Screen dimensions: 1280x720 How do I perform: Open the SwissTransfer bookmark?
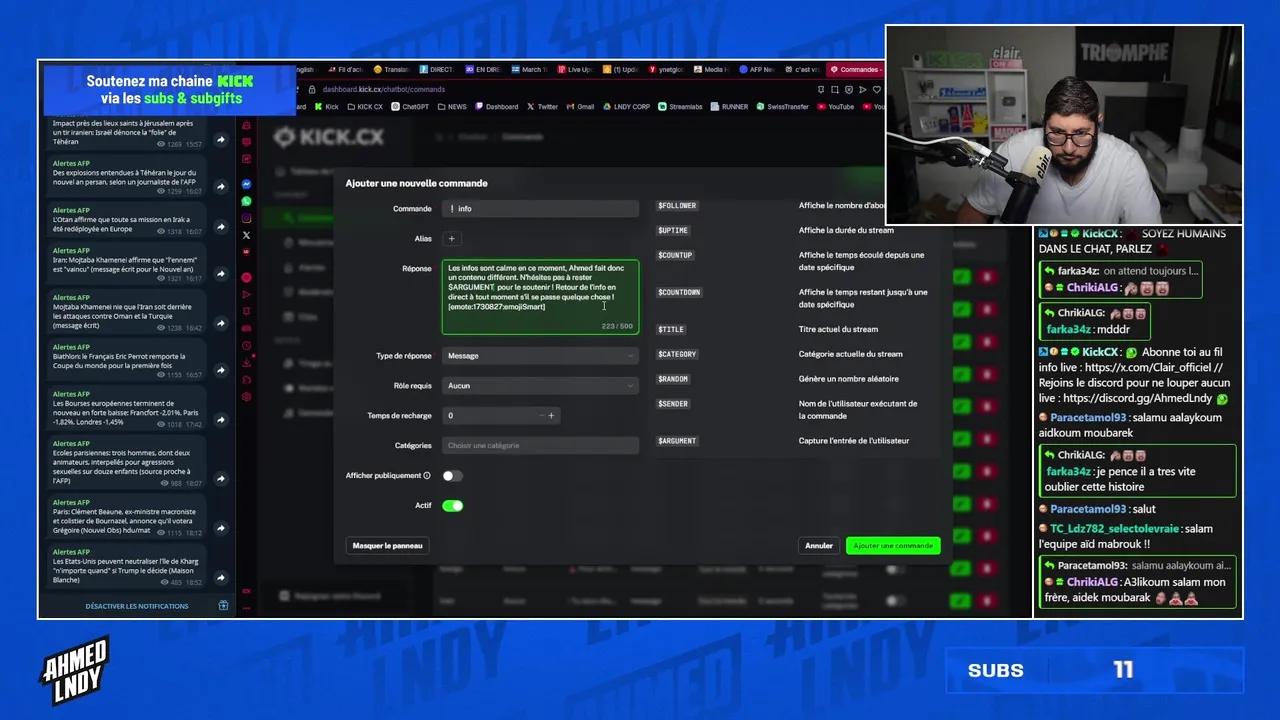(x=783, y=106)
